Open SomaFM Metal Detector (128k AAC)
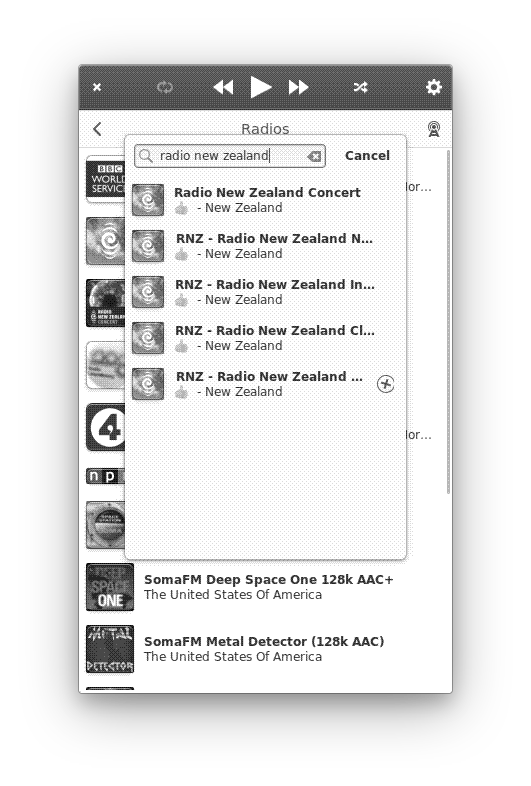This screenshot has height=786, width=531. 265,649
